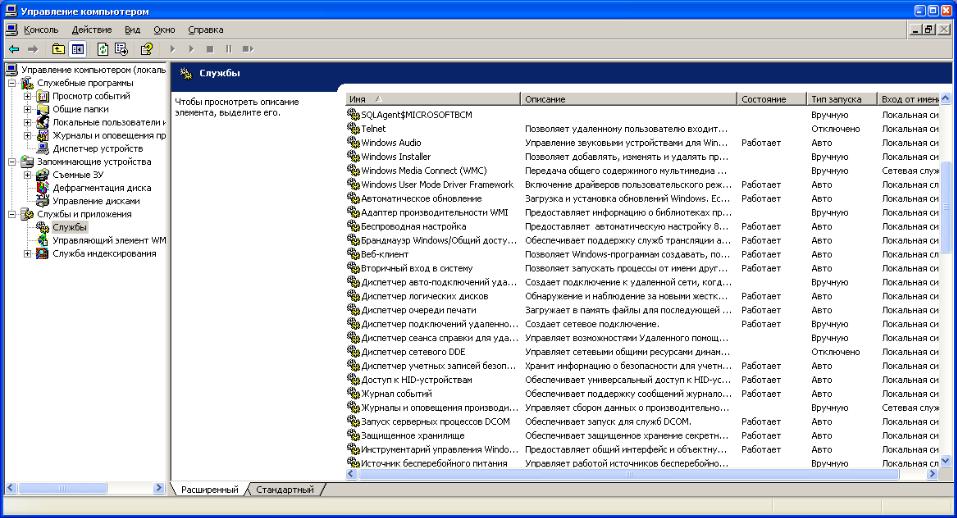The width and height of the screenshot is (957, 518).
Task: Click the Общие папки tree icon
Action: click(43, 109)
